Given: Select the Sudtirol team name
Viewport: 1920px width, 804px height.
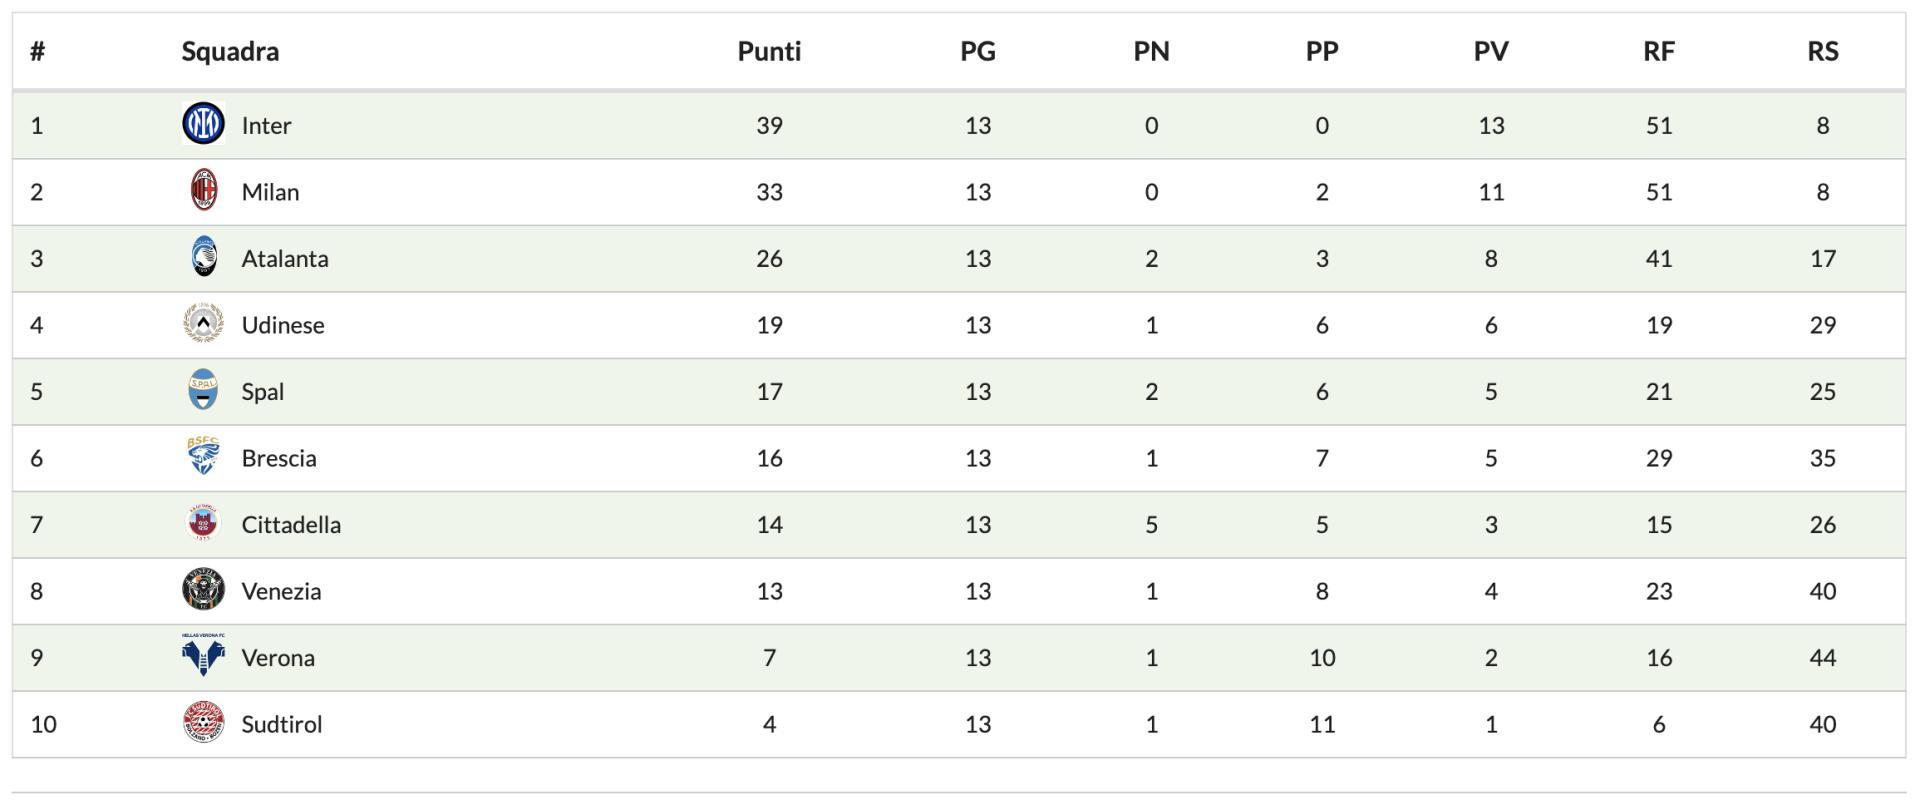Looking at the screenshot, I should pyautogui.click(x=282, y=724).
